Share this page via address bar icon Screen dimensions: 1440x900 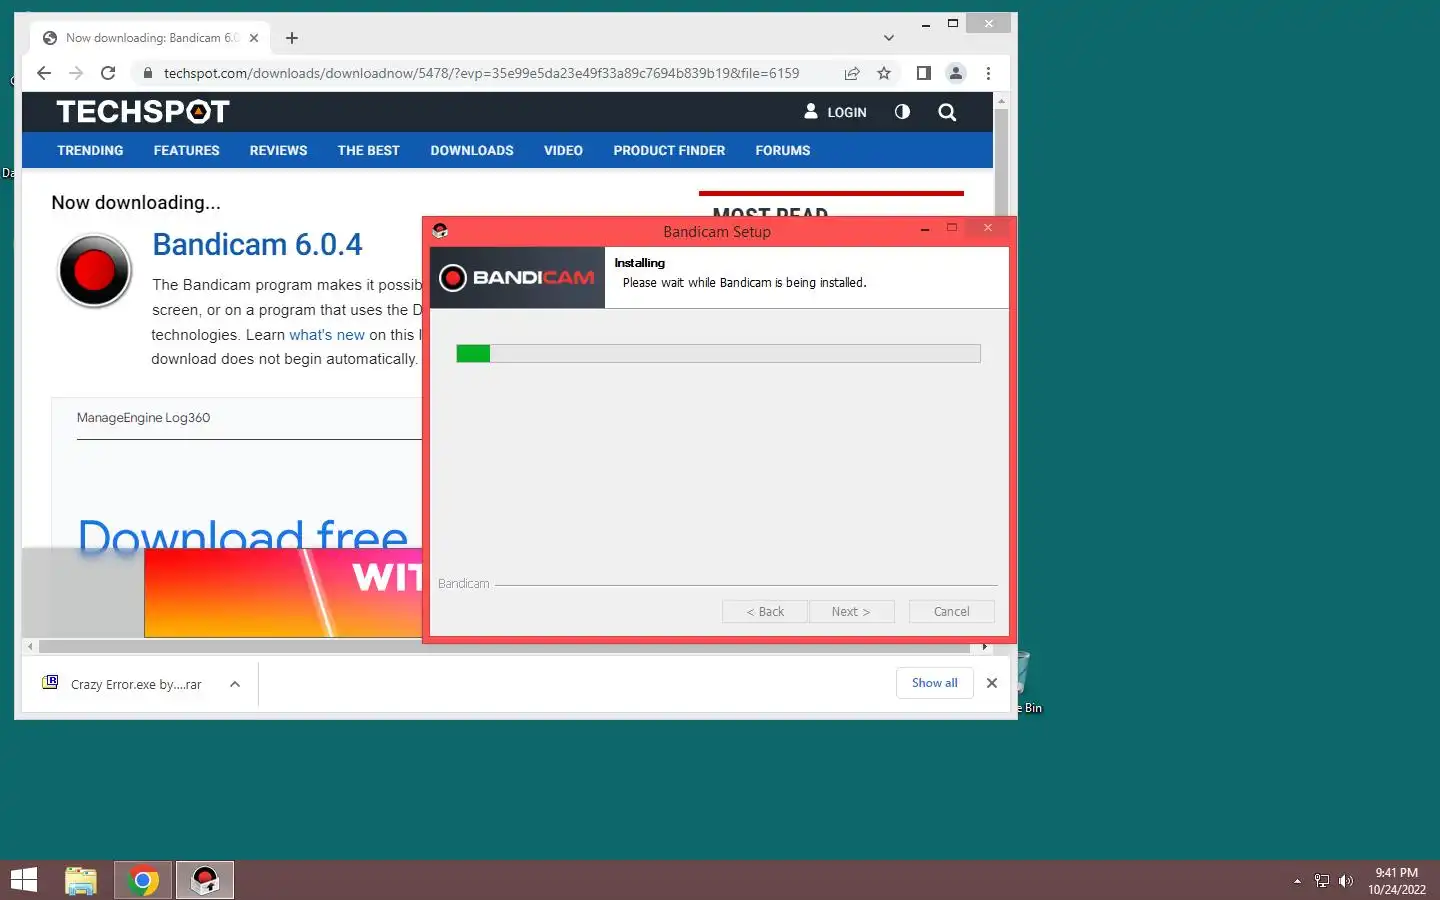pos(852,73)
